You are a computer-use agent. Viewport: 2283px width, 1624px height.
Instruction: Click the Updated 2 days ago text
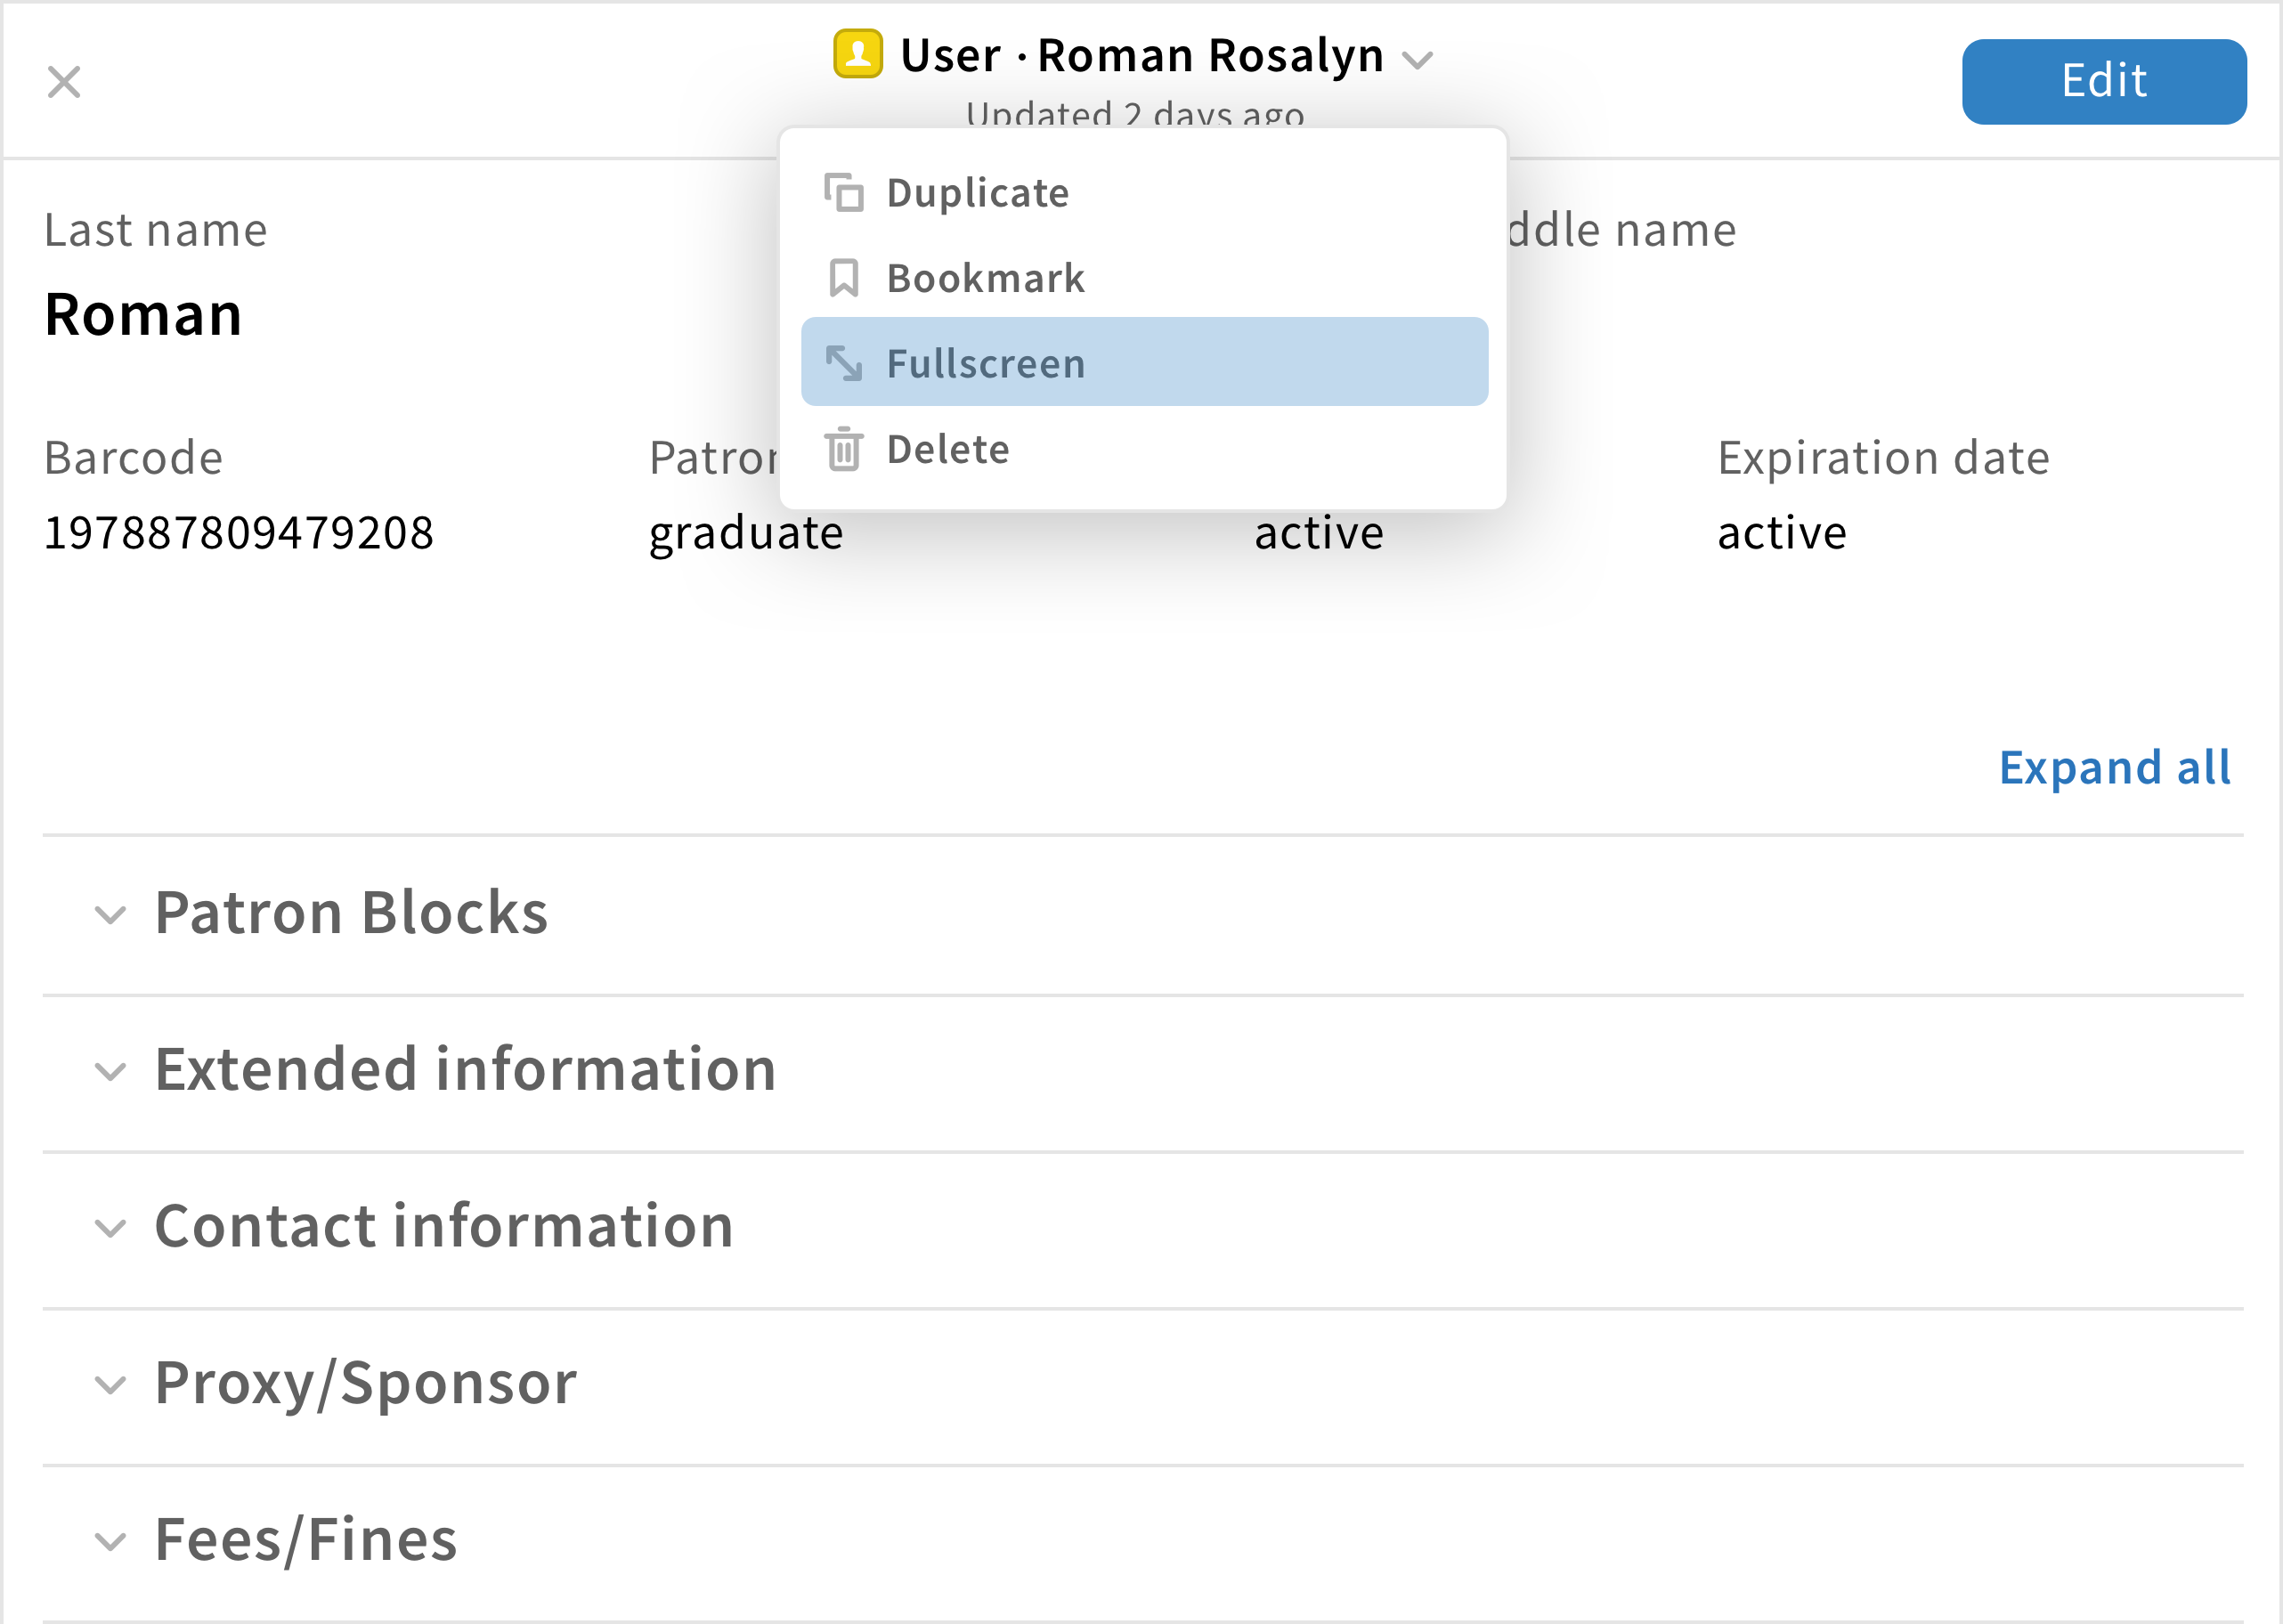(1134, 113)
